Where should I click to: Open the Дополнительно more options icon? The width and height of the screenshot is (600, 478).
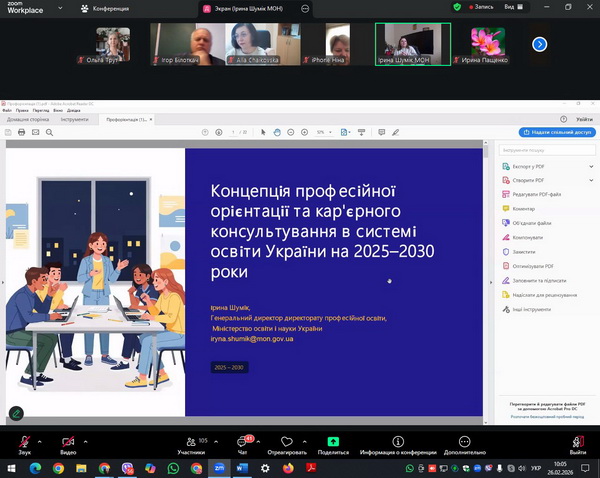pyautogui.click(x=464, y=441)
